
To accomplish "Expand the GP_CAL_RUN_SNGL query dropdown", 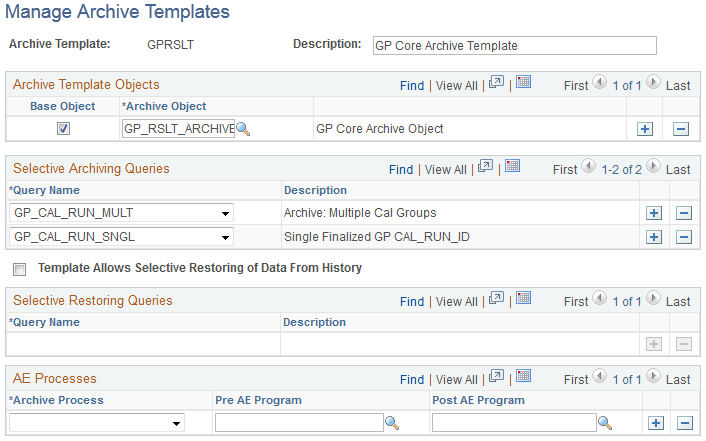I will [226, 237].
